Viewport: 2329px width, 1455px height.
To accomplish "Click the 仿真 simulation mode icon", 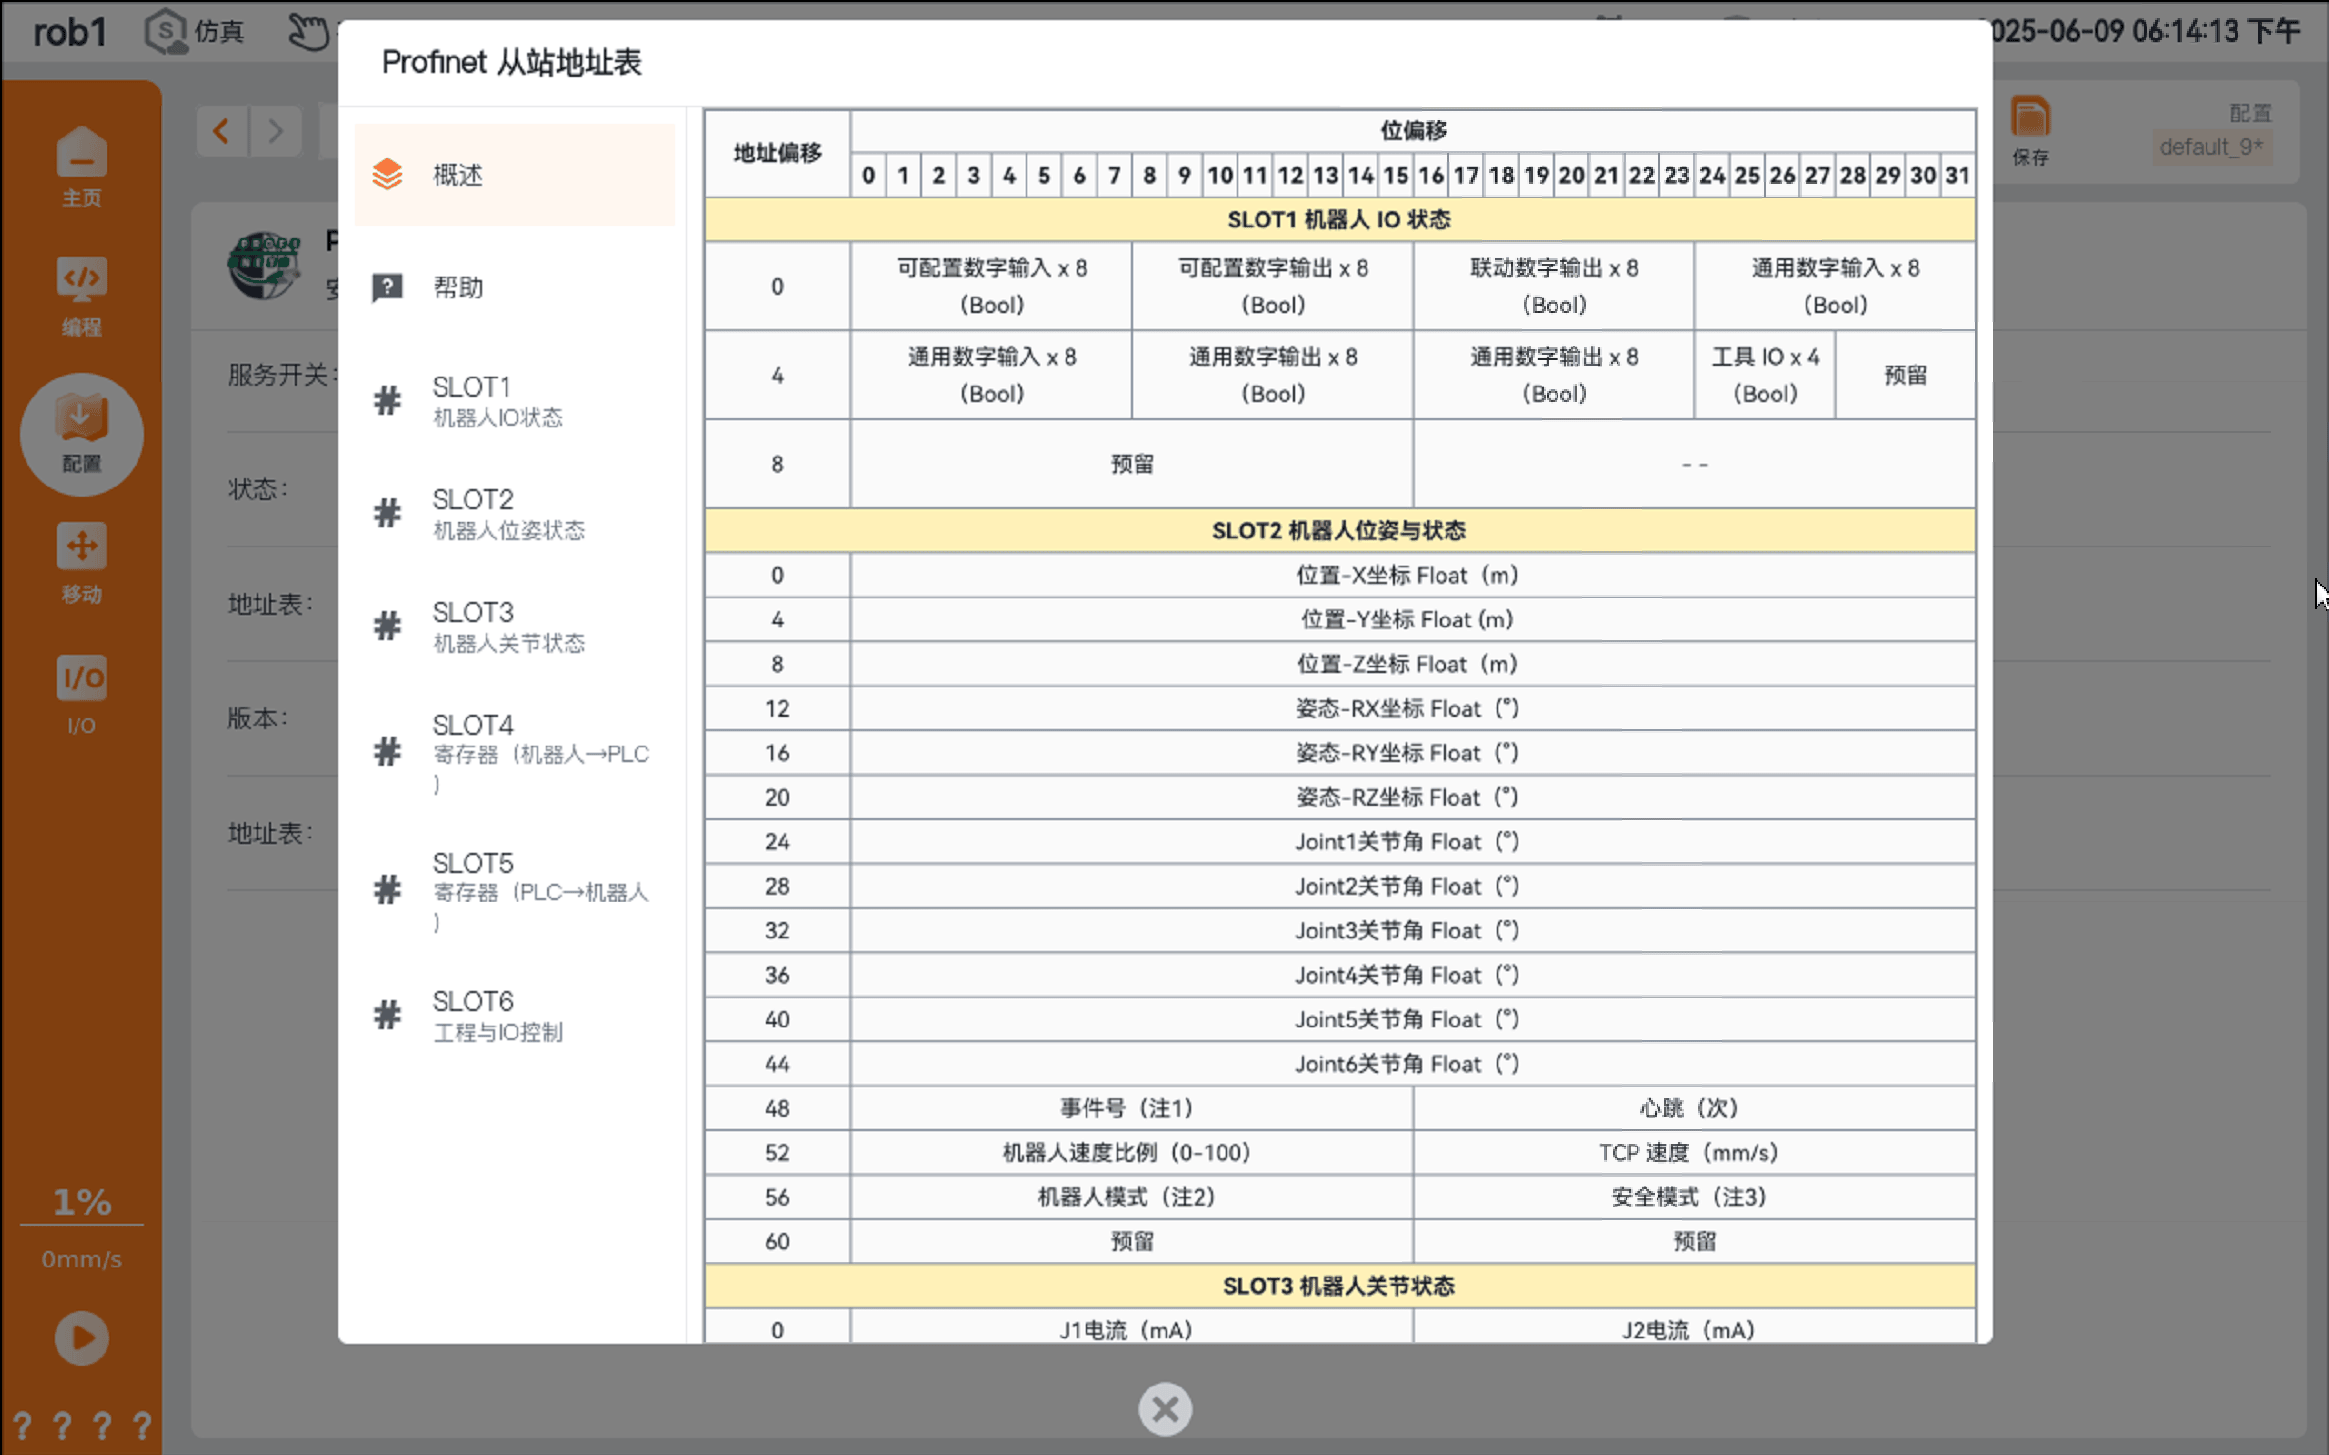I will tap(194, 31).
